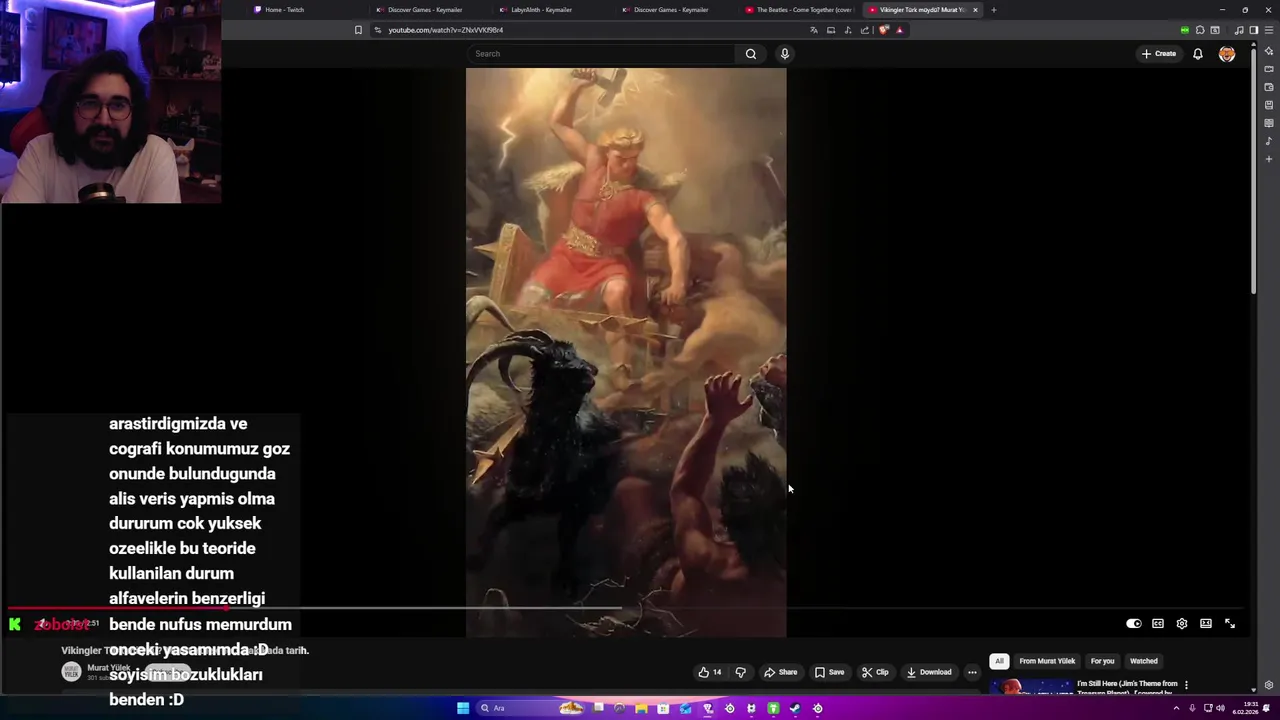Screen dimensions: 1280x720
Task: Open the Brave Shields lion icon
Action: pos(884,30)
